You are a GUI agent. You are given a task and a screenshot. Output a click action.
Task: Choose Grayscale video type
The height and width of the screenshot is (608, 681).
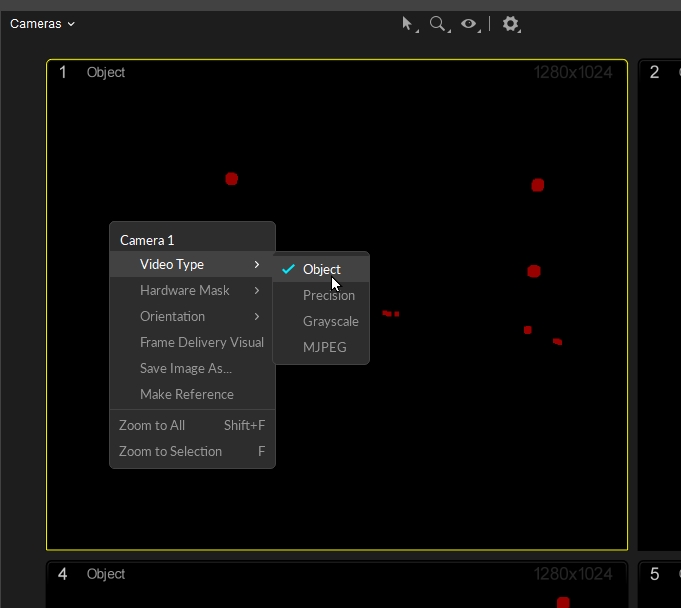(330, 321)
